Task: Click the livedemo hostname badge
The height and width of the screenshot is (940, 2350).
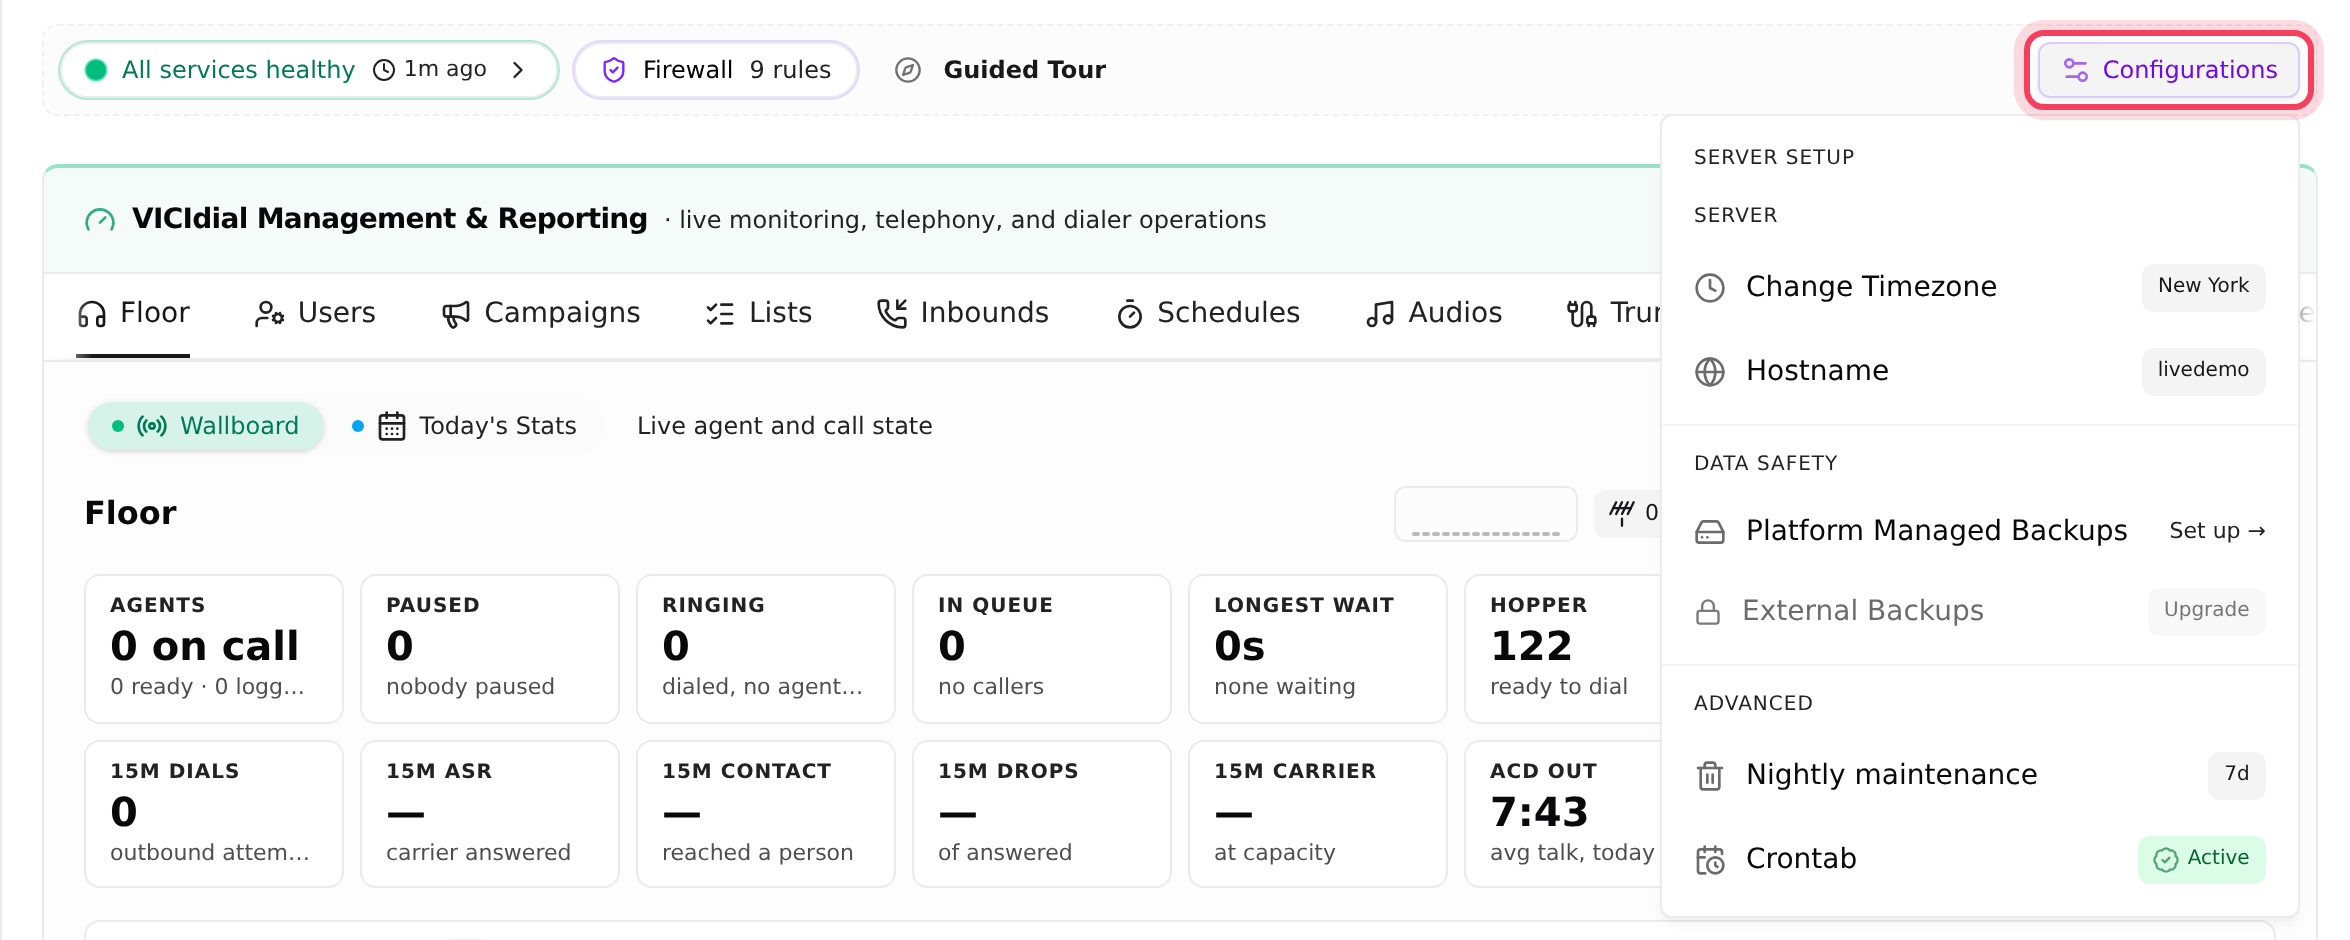Action: [2204, 370]
